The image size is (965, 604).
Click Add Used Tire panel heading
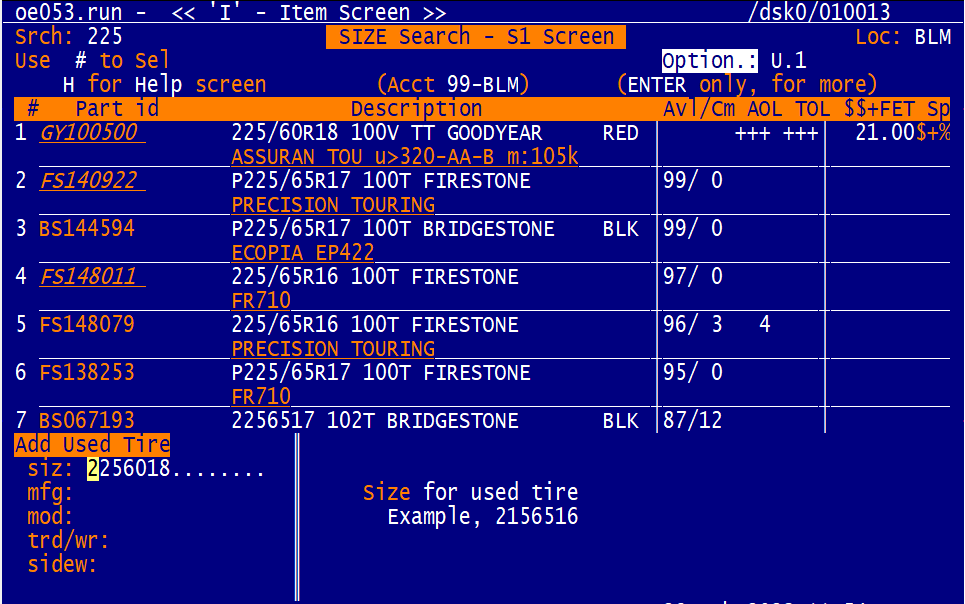click(92, 445)
